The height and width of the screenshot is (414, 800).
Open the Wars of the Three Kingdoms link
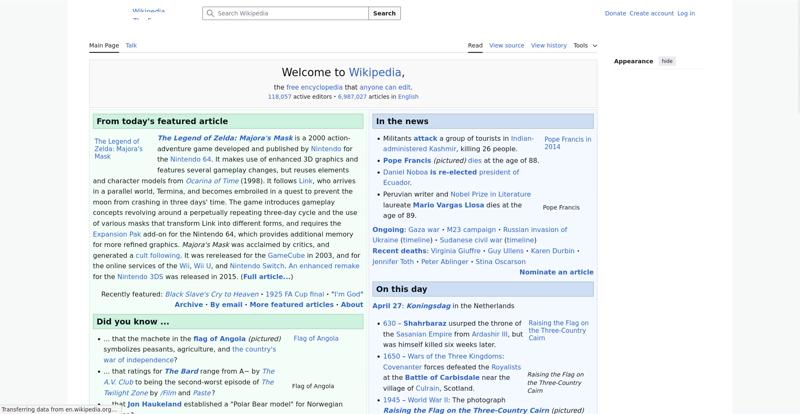455,356
